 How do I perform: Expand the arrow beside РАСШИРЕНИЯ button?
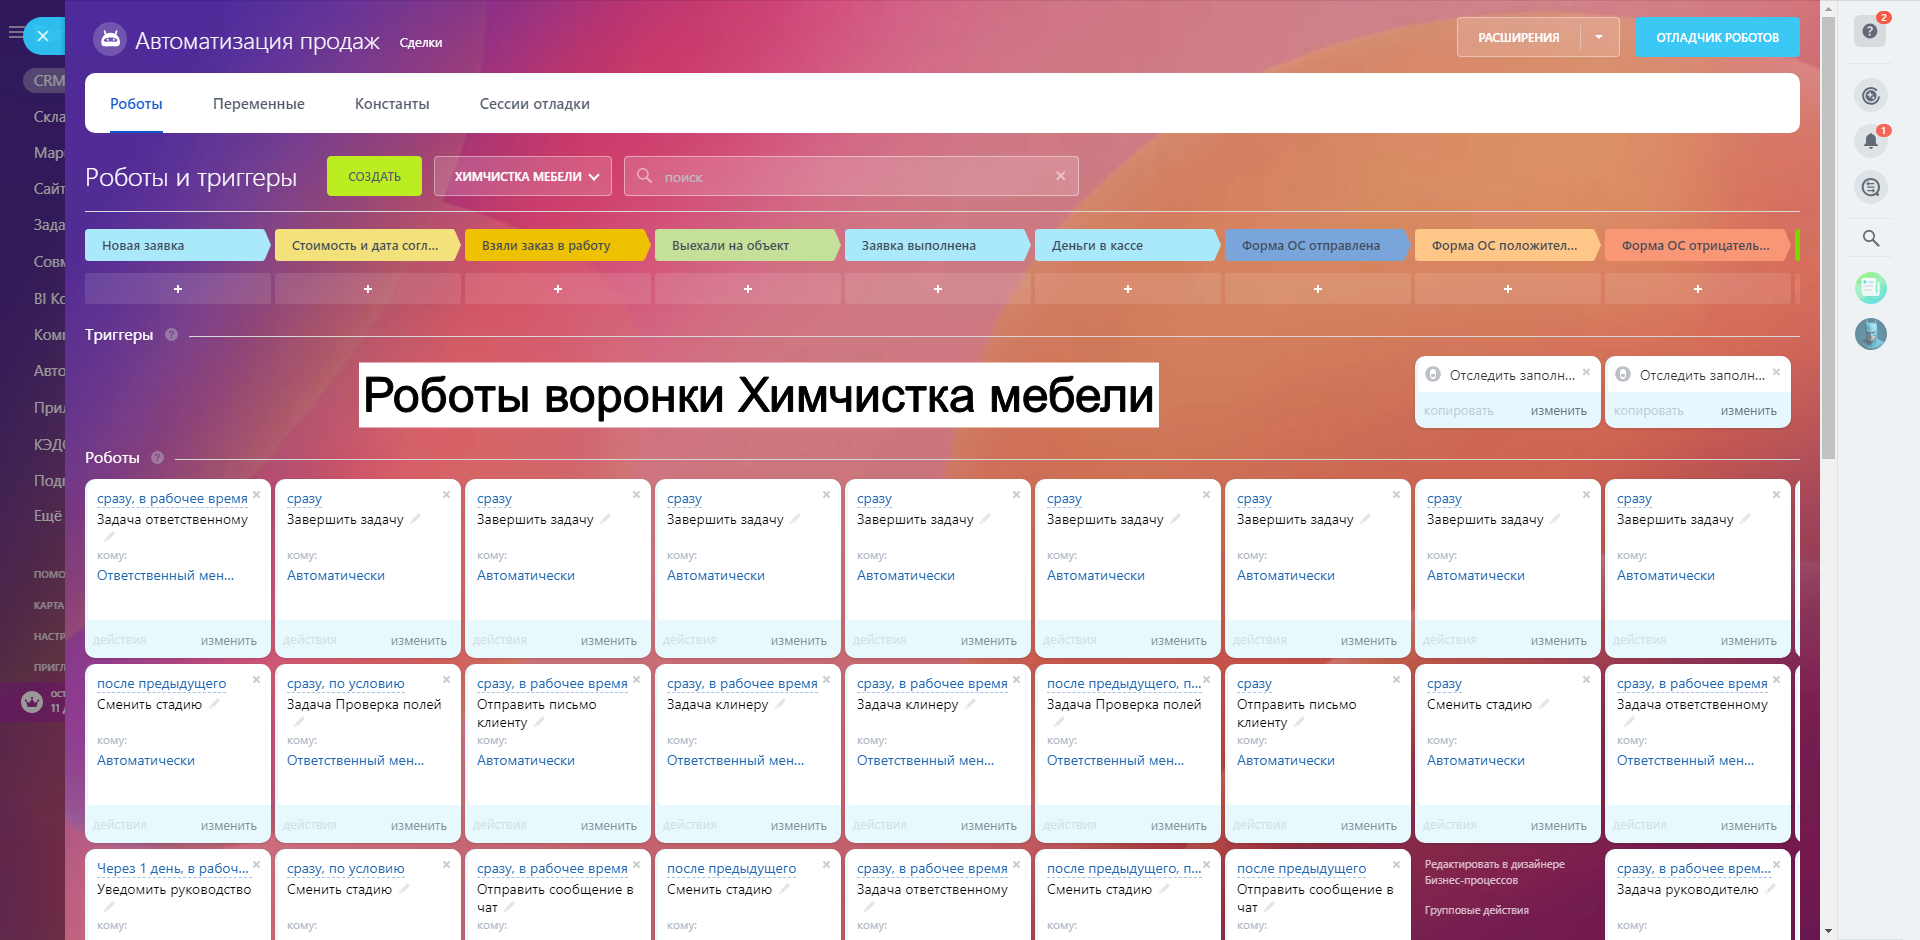[1599, 37]
